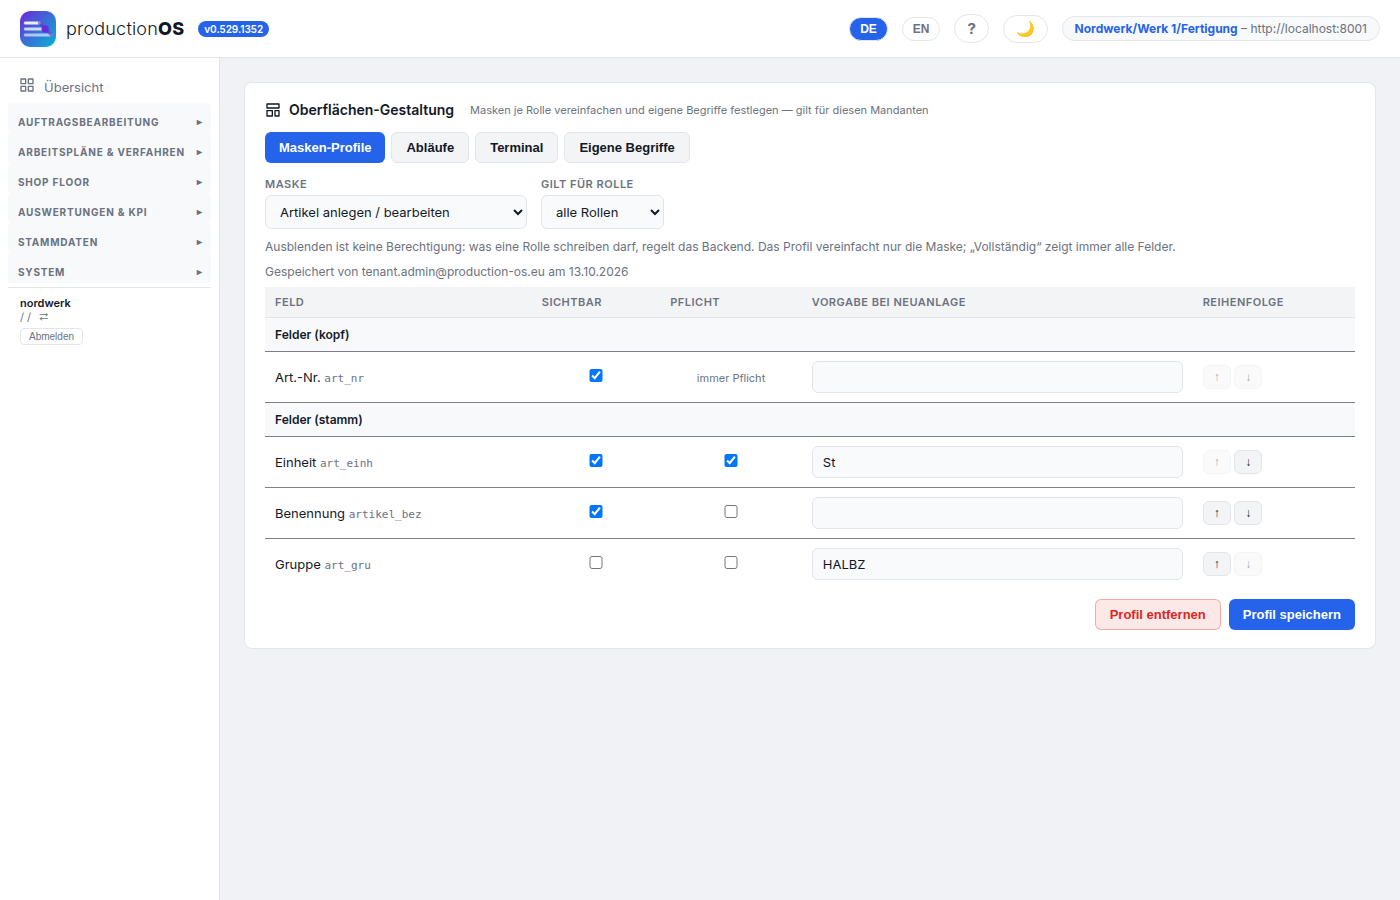Move Benennung field up in order
Viewport: 1400px width, 900px height.
1216,513
